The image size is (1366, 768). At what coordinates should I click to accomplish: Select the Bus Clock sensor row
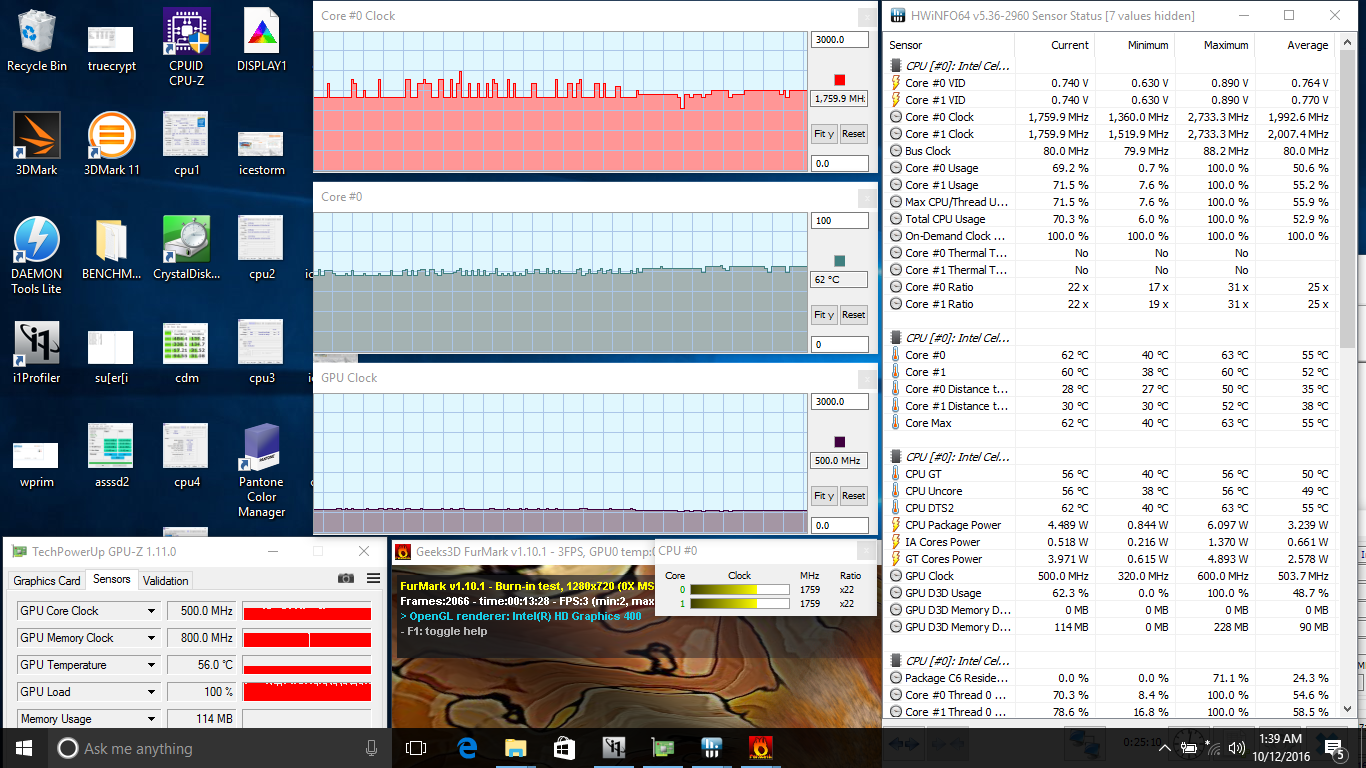click(1110, 151)
